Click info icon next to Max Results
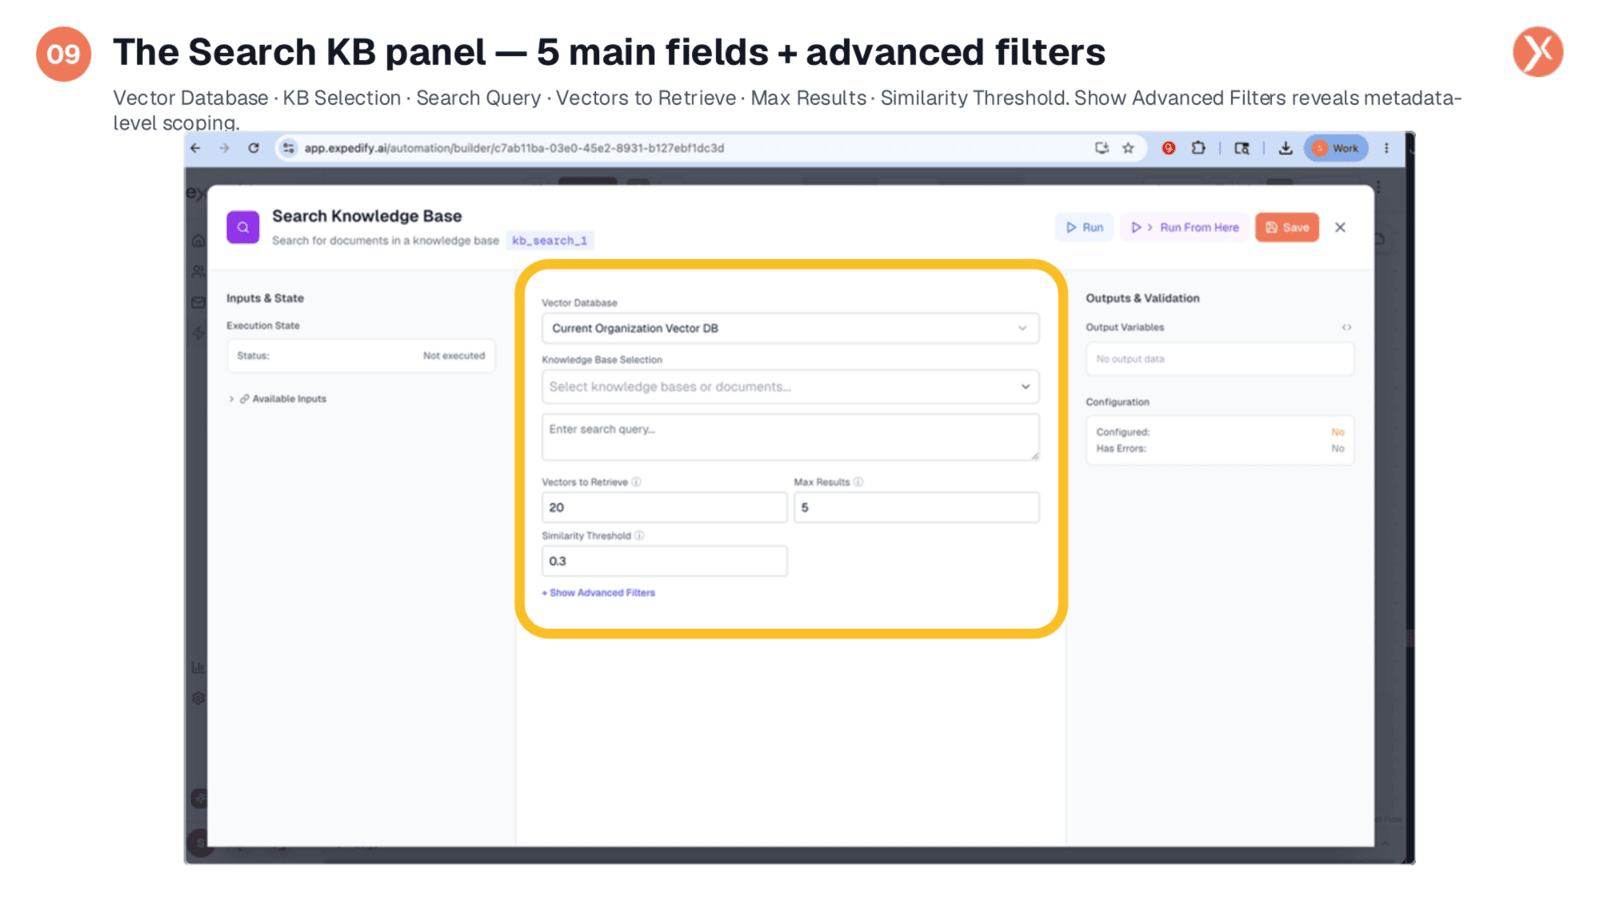The height and width of the screenshot is (900, 1600). tap(858, 482)
